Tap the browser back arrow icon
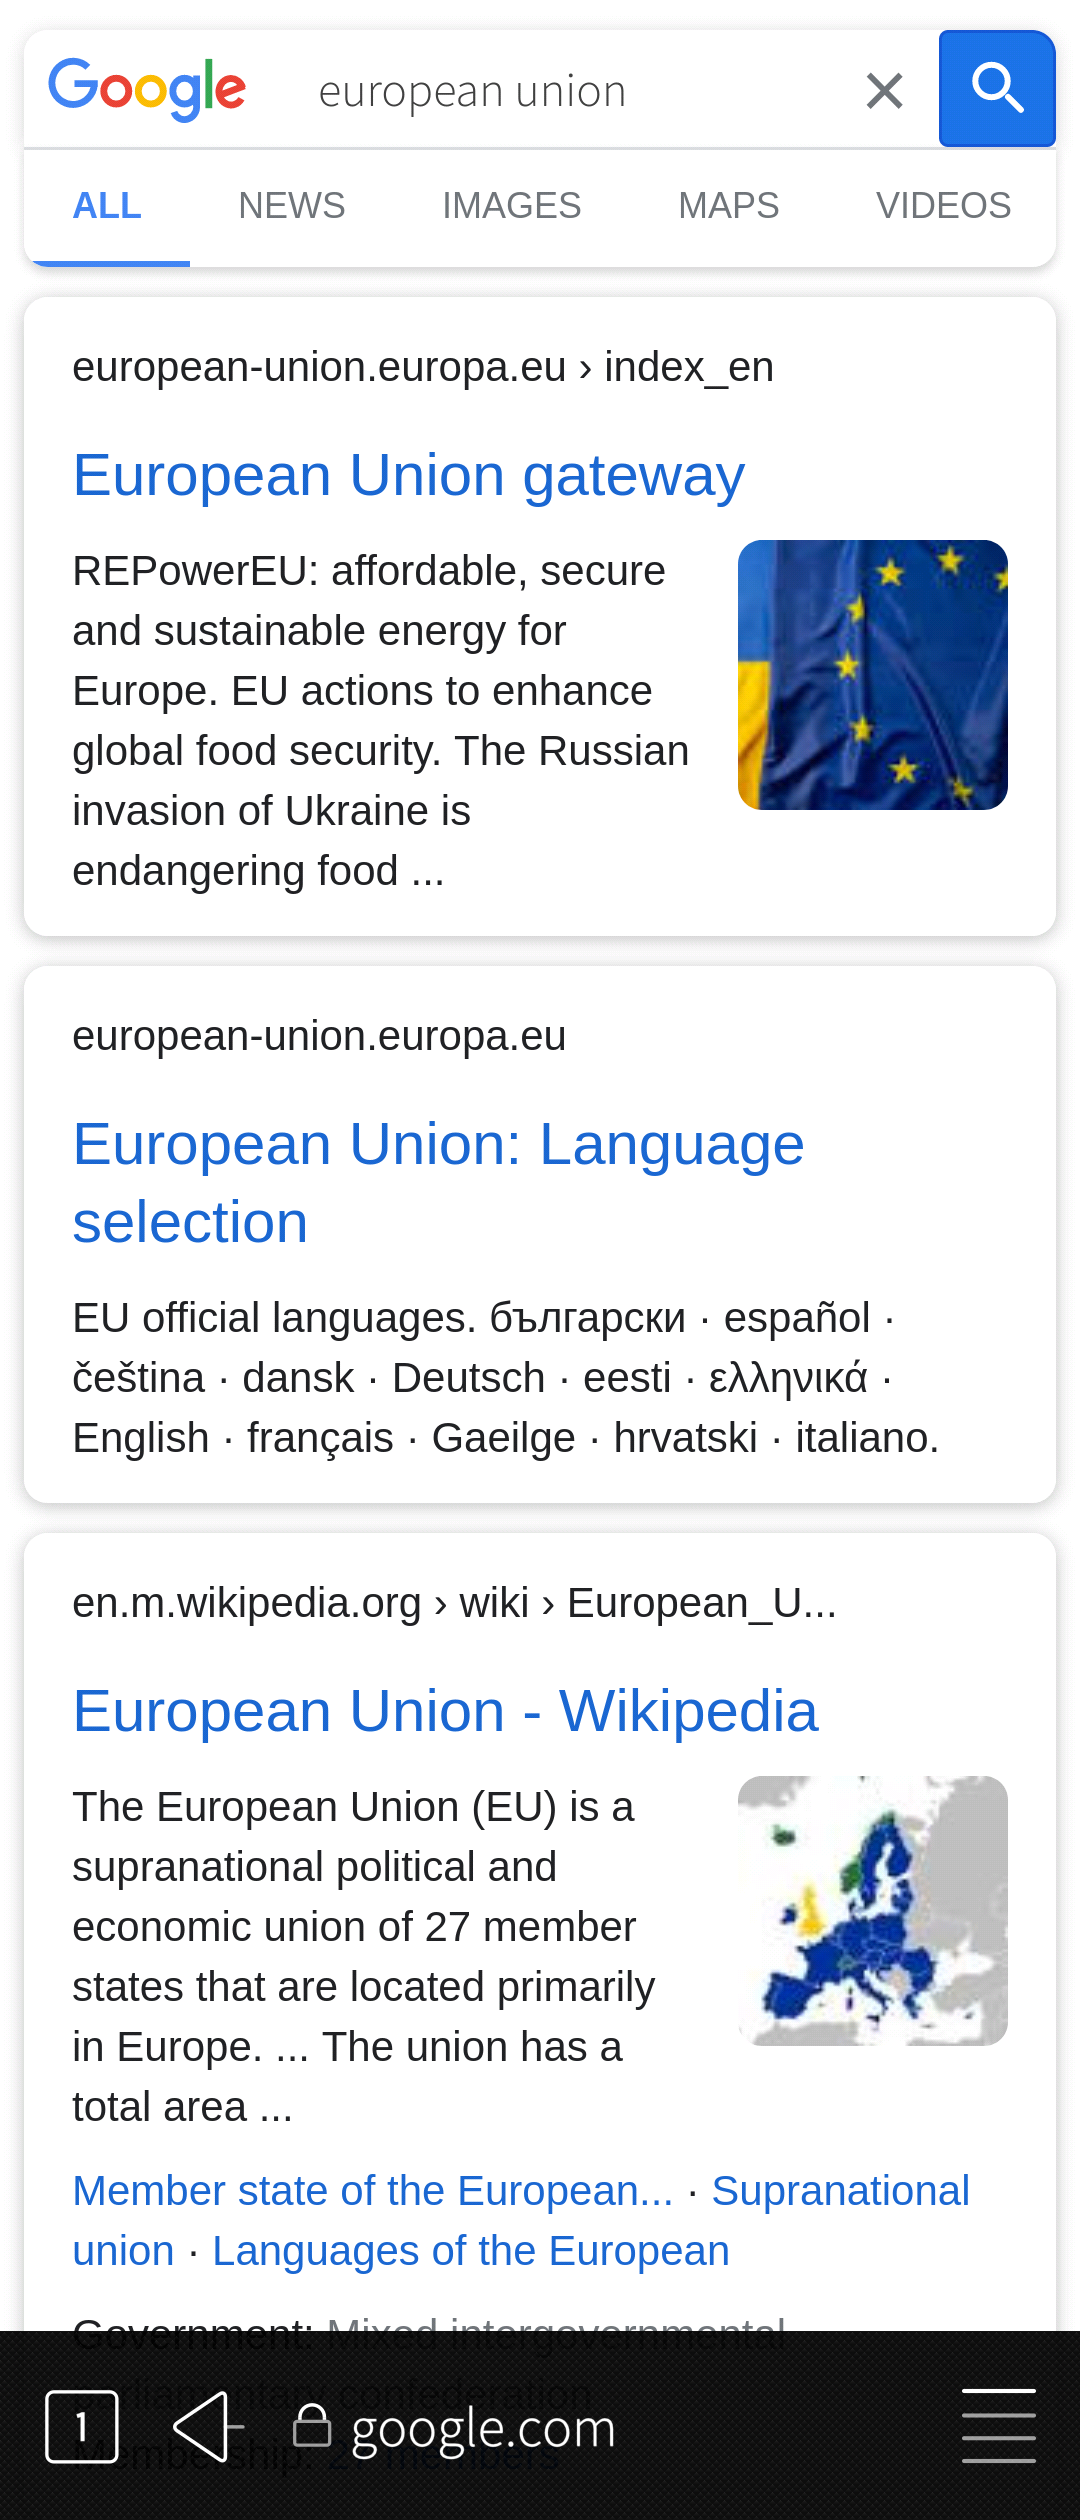Image resolution: width=1080 pixels, height=2520 pixels. (x=207, y=2426)
